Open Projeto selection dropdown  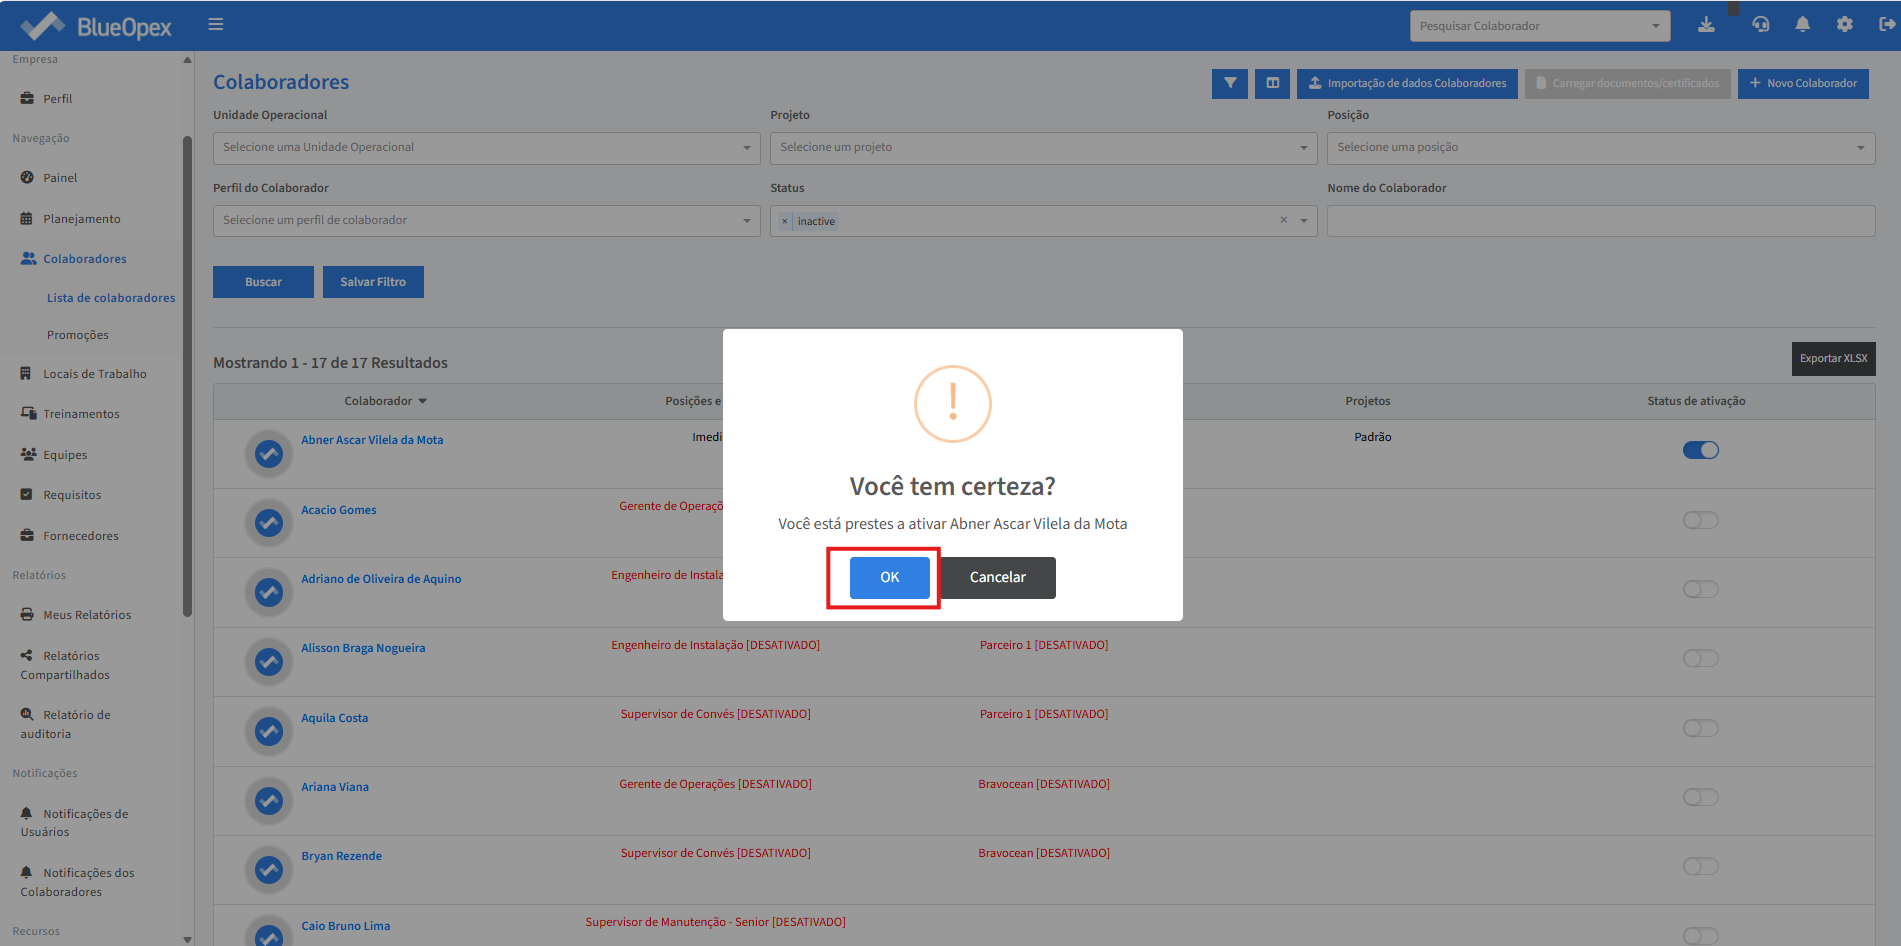[x=1043, y=148]
